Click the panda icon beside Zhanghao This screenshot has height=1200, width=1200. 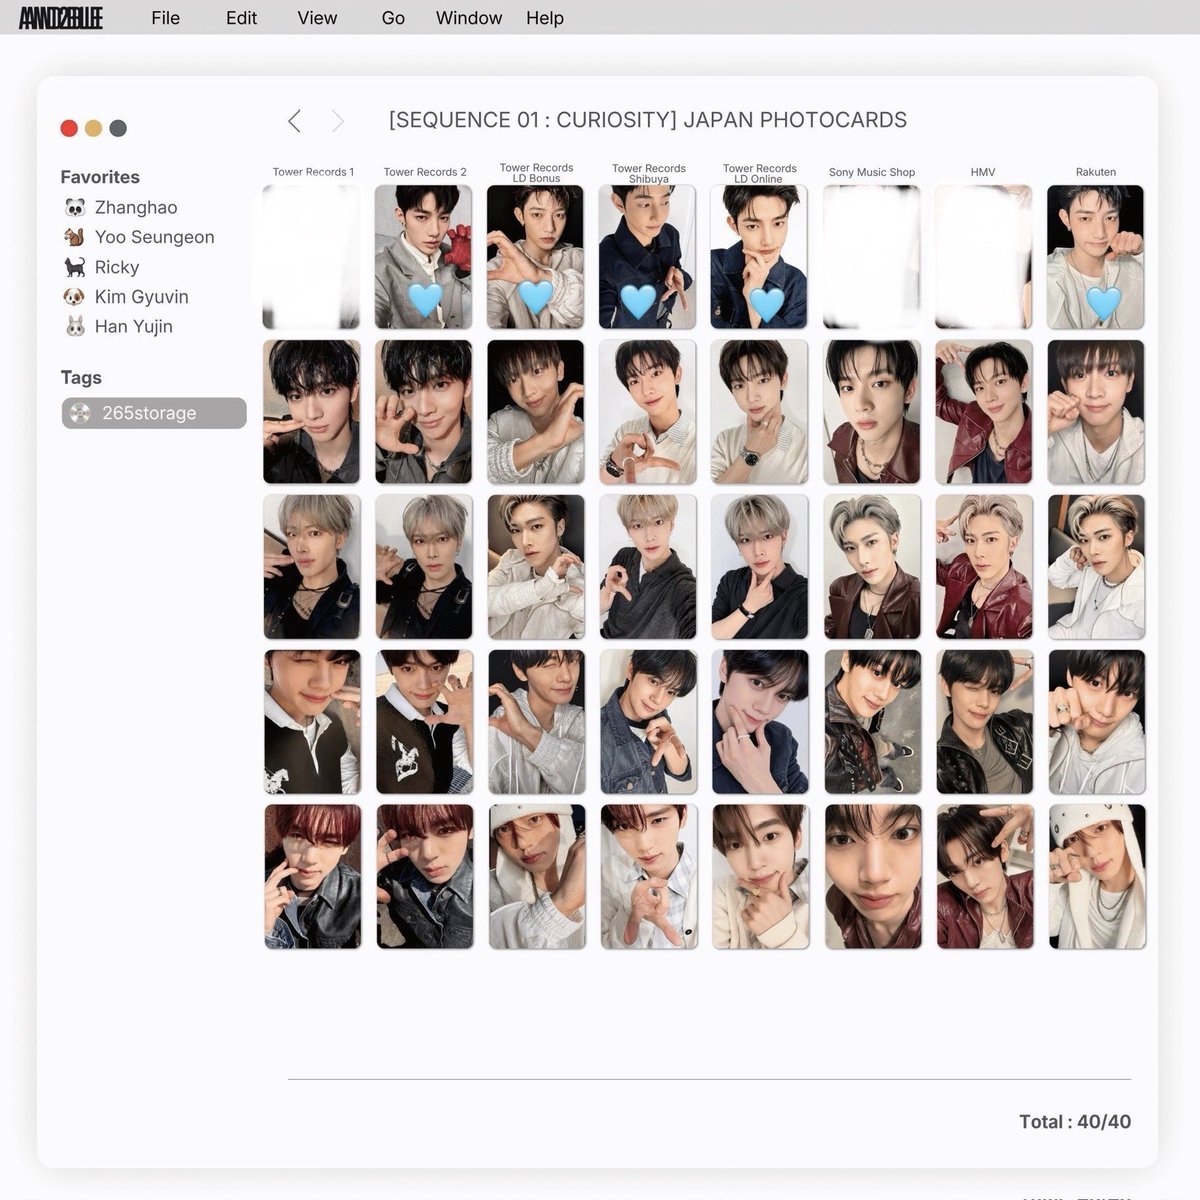[x=75, y=208]
